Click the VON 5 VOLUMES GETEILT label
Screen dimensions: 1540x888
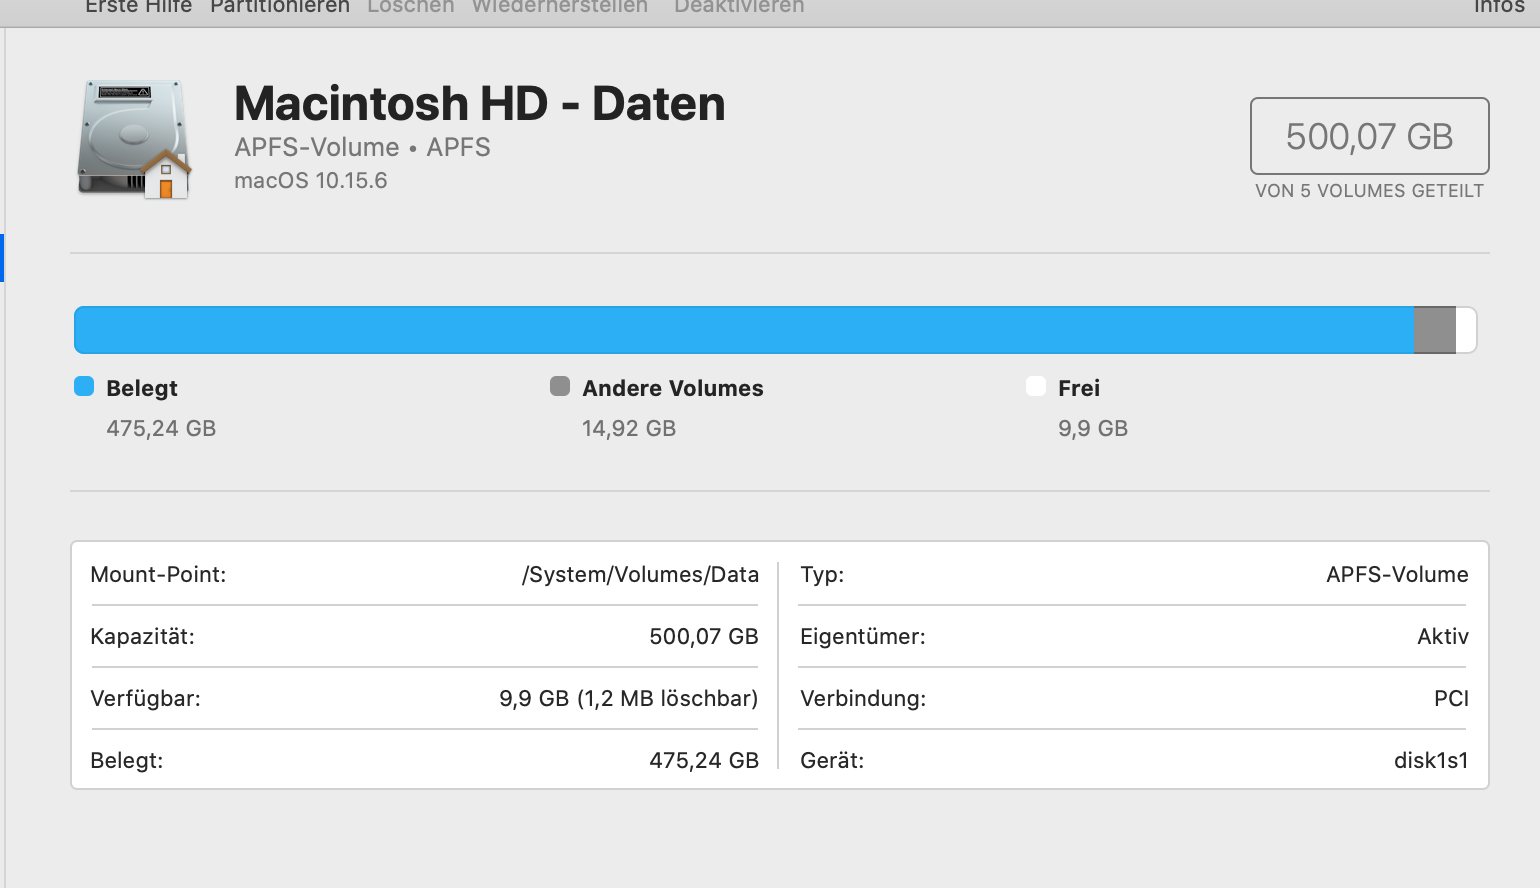coord(1369,191)
